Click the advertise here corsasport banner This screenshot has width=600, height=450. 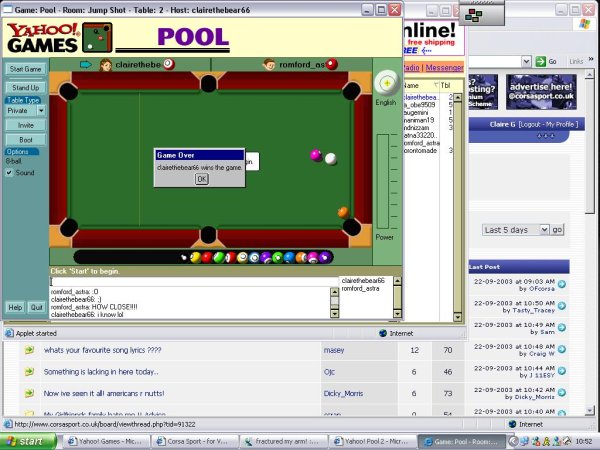[541, 92]
